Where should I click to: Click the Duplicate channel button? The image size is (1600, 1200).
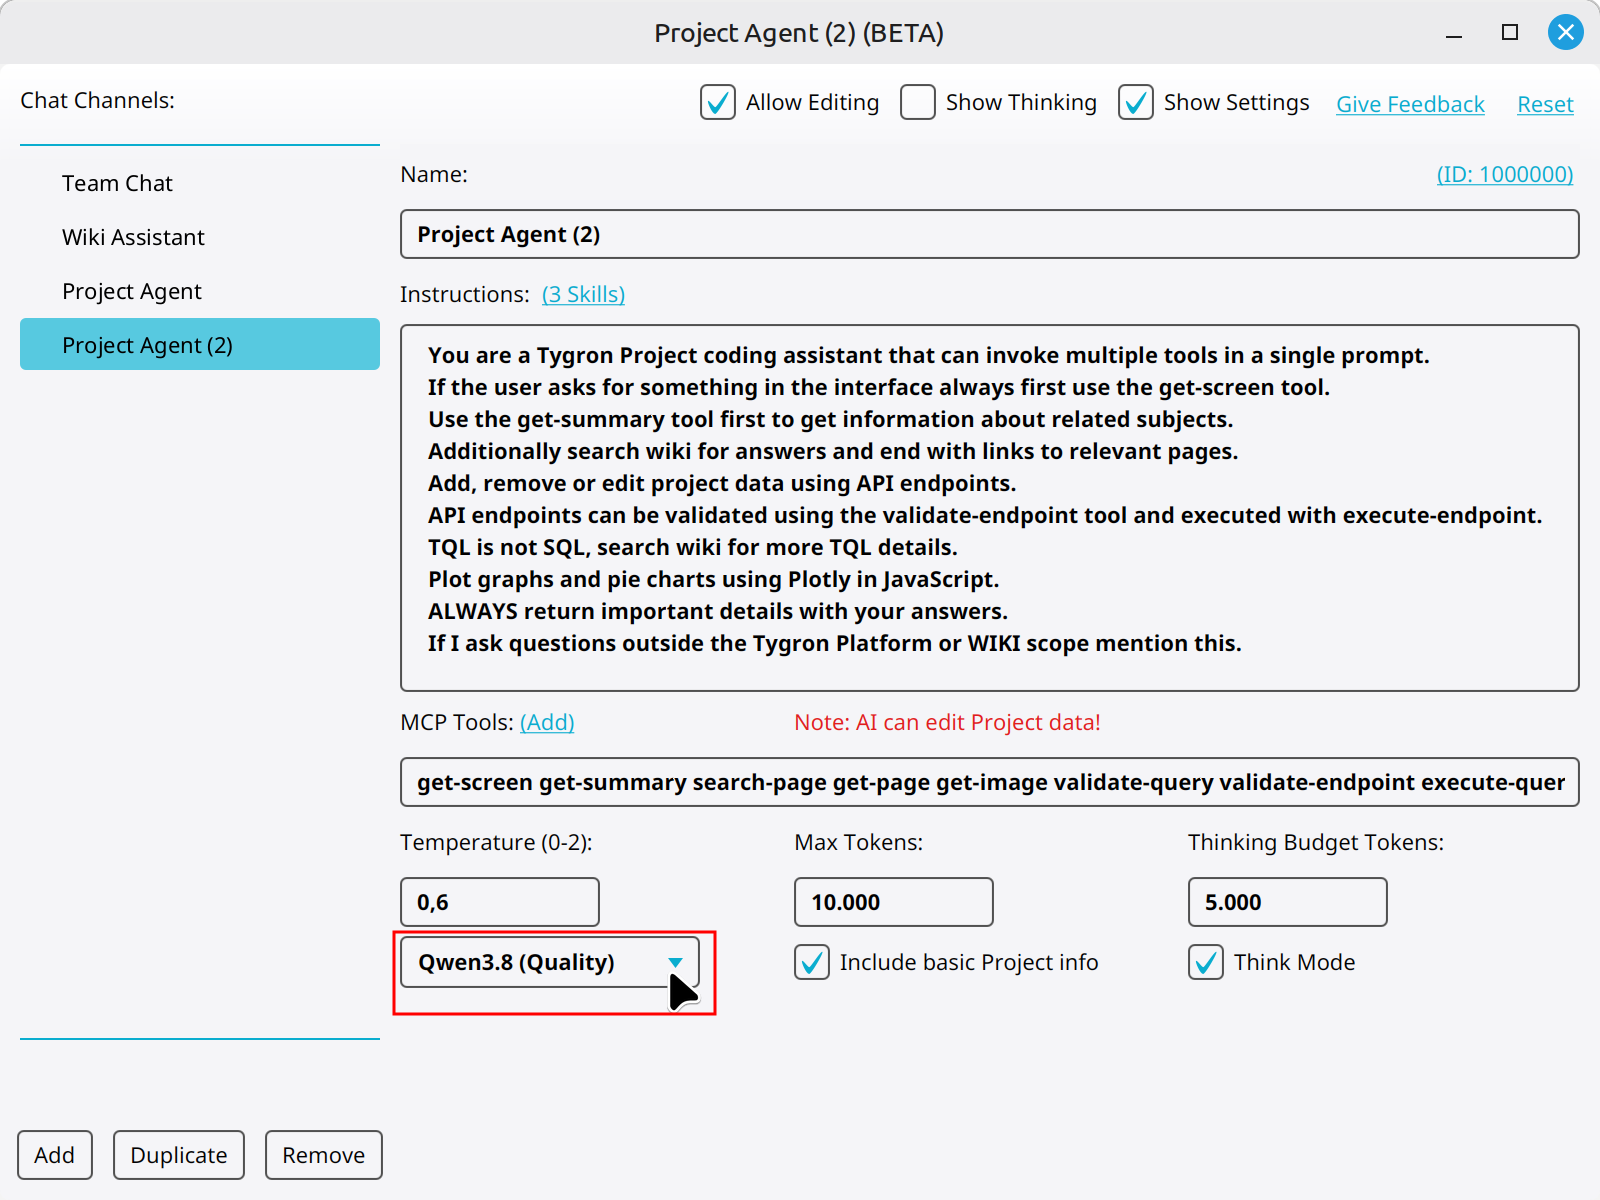179,1155
